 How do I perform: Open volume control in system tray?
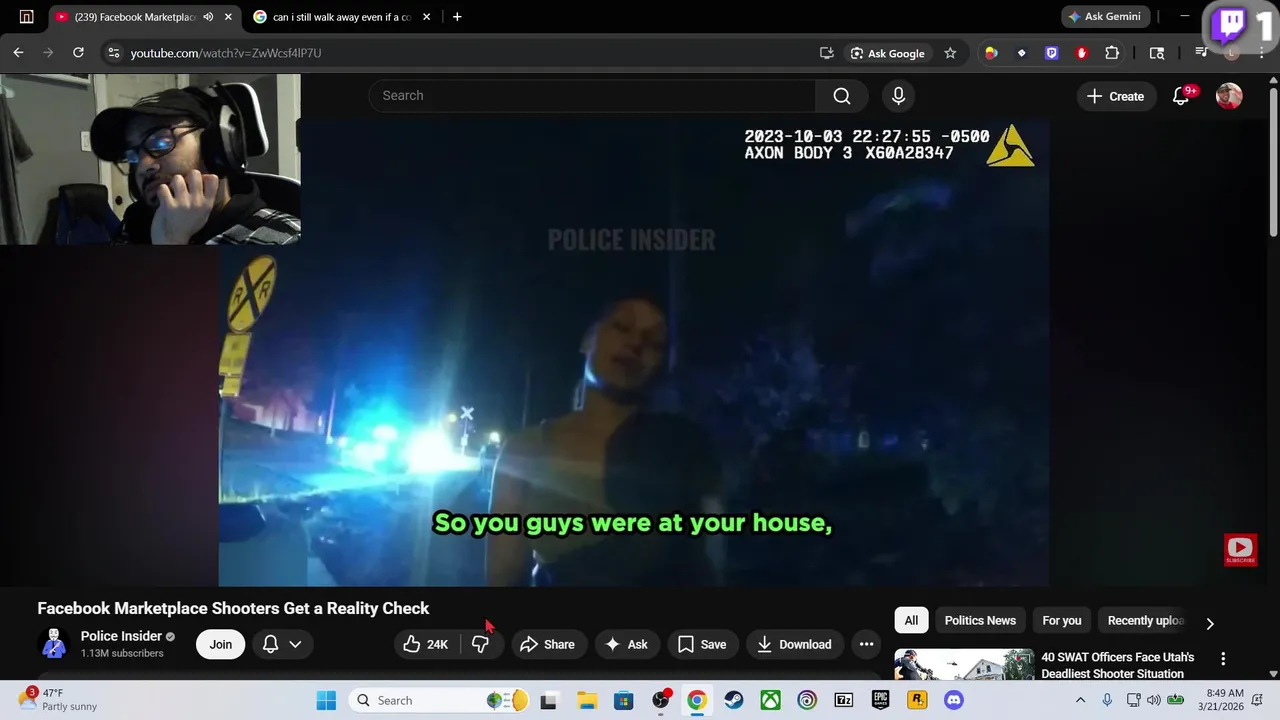[x=1153, y=700]
